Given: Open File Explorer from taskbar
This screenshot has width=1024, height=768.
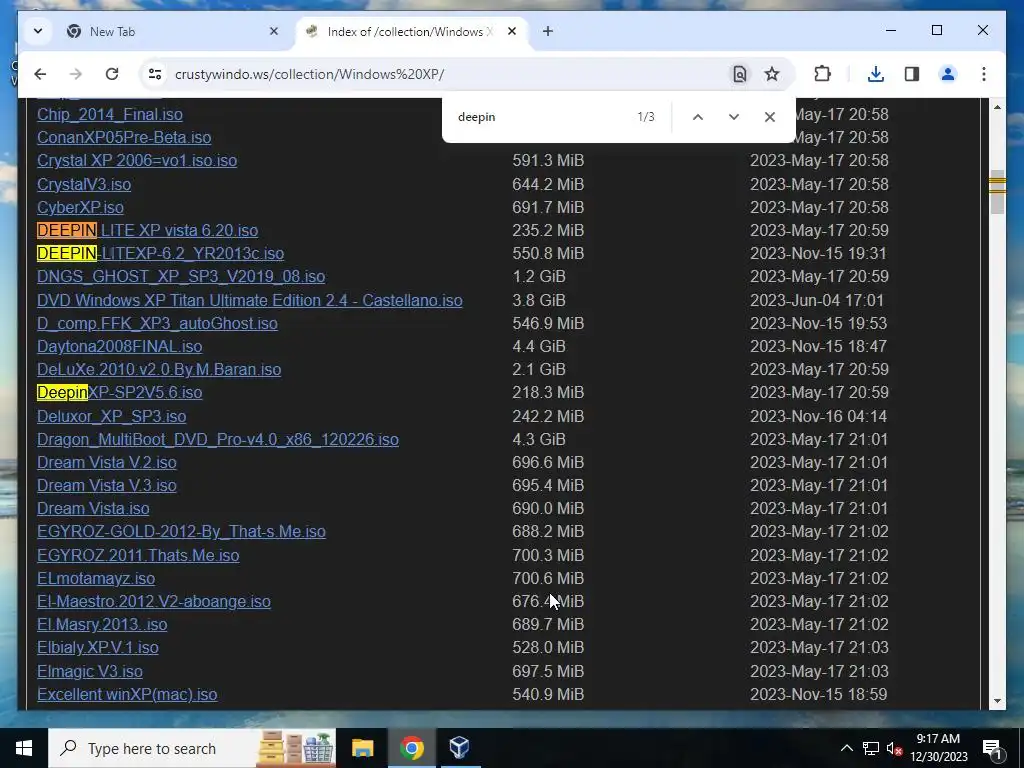Looking at the screenshot, I should point(362,748).
